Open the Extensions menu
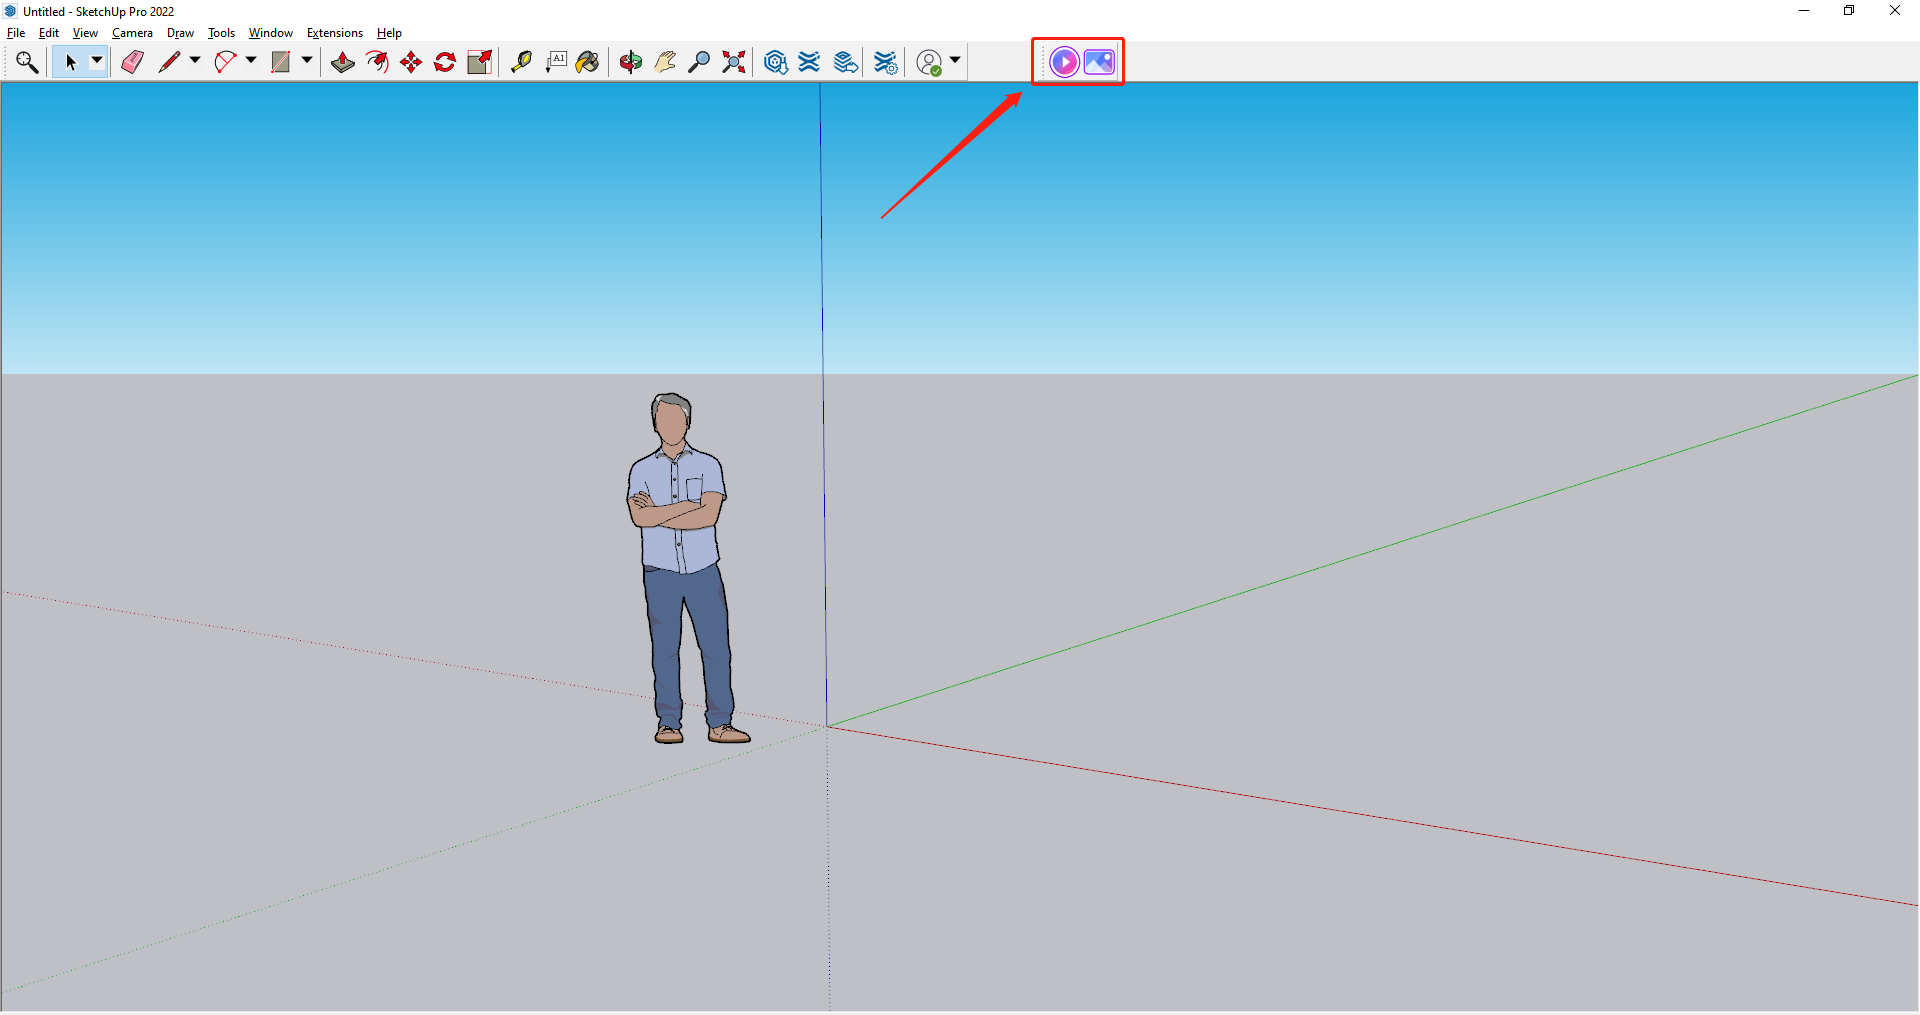This screenshot has height=1015, width=1920. [334, 33]
